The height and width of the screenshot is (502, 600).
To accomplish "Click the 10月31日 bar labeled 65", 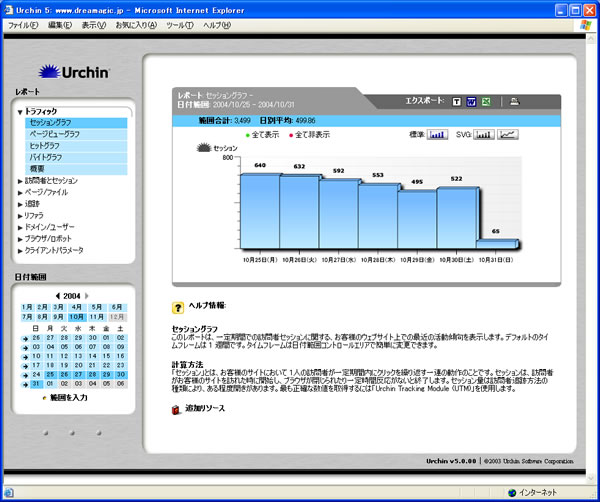I will [x=496, y=244].
